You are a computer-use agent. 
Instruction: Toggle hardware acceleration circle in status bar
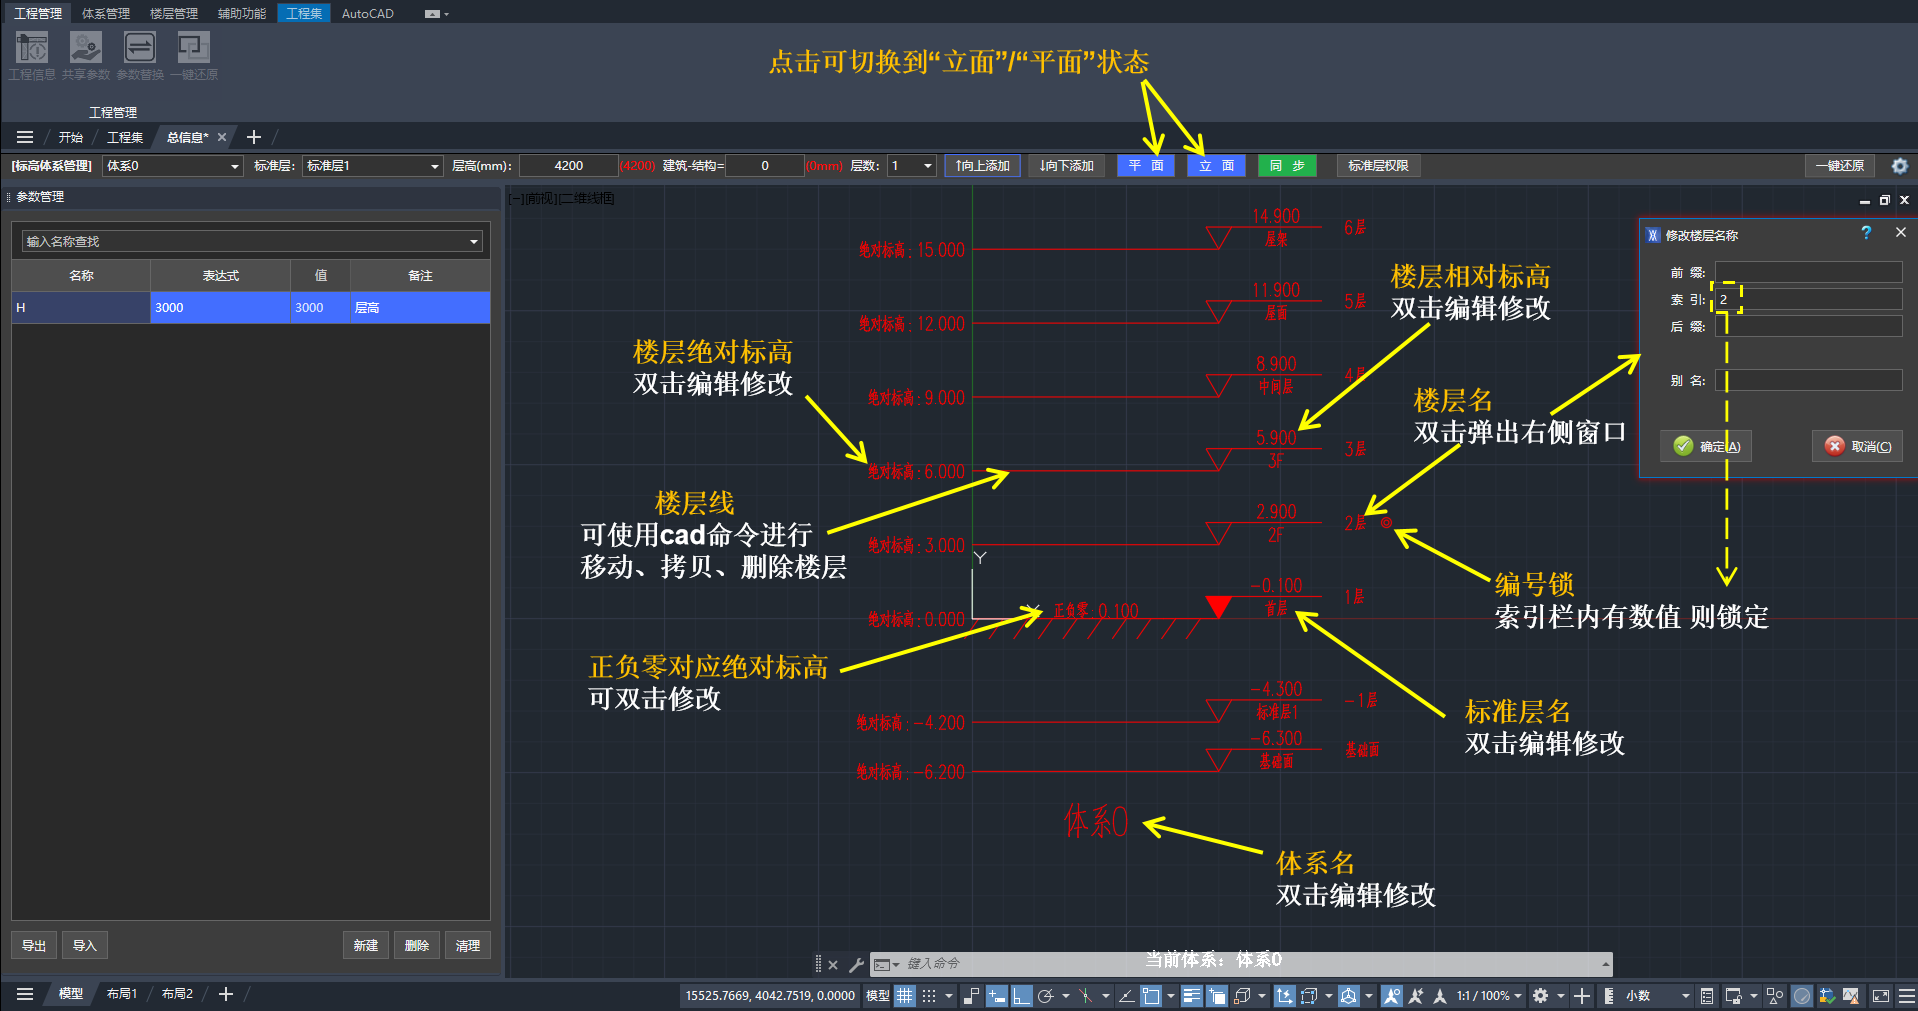(x=1802, y=996)
